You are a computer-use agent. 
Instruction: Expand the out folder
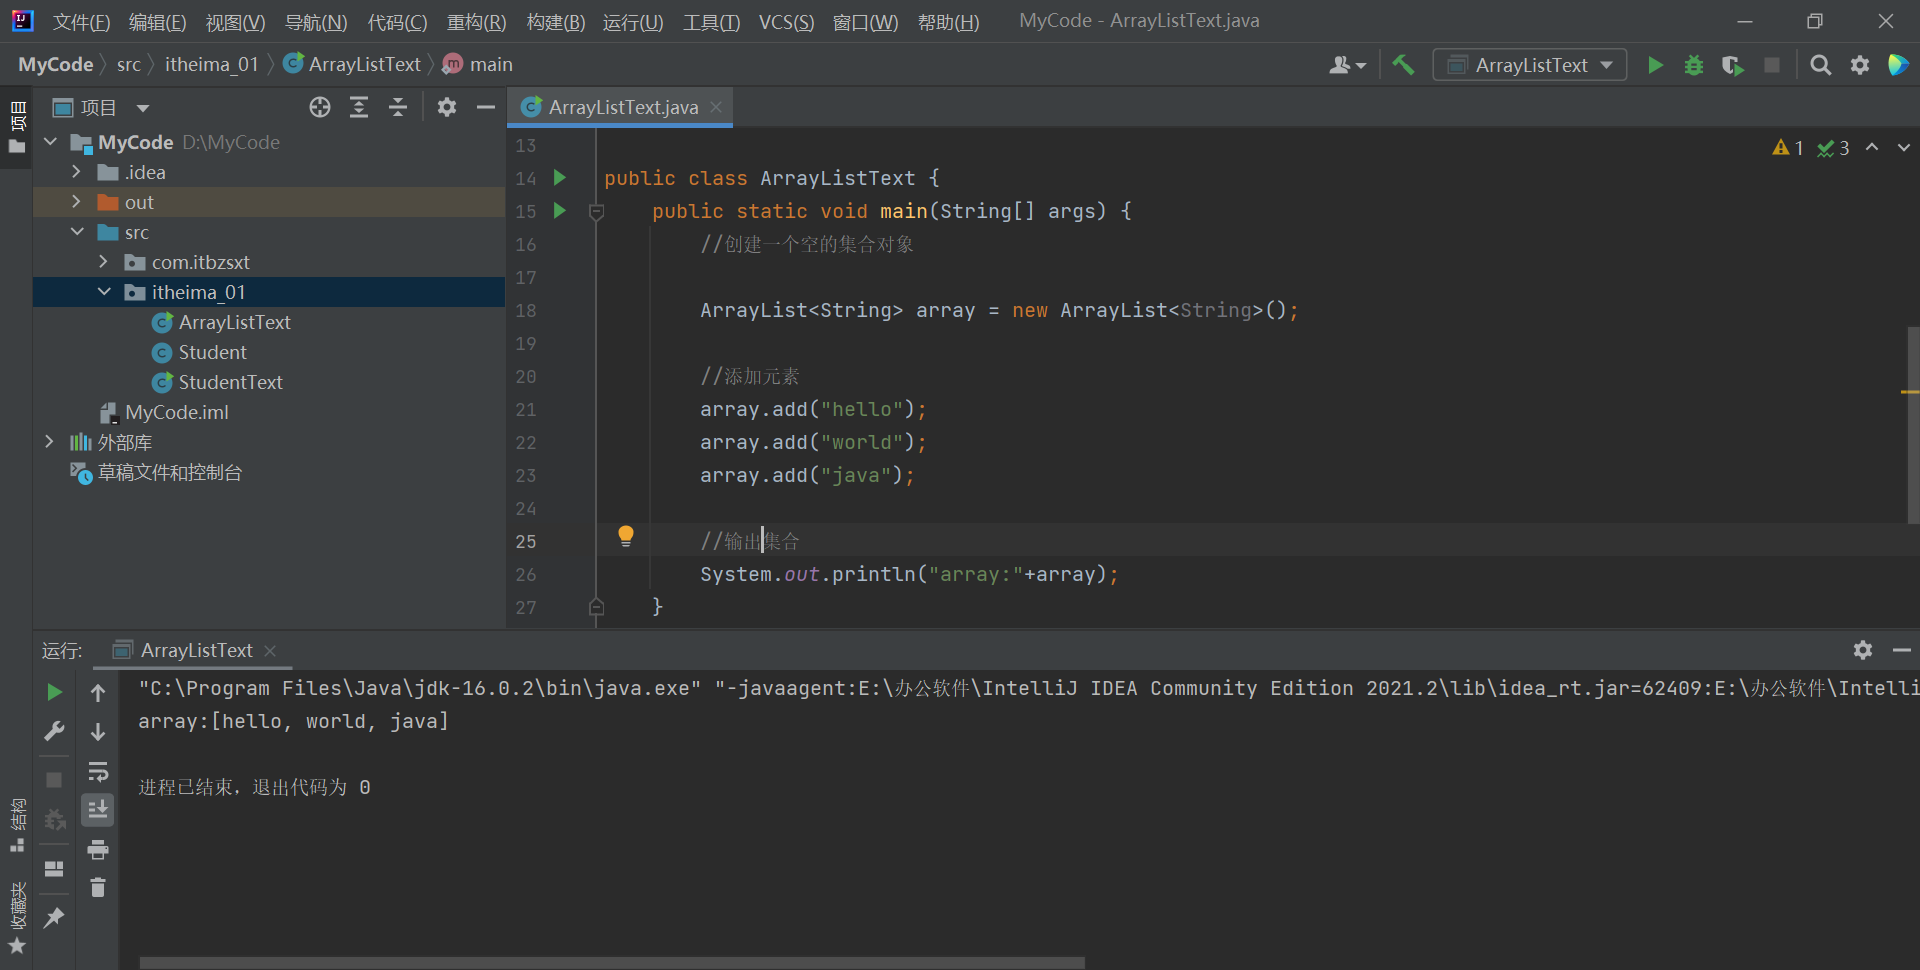pyautogui.click(x=77, y=202)
